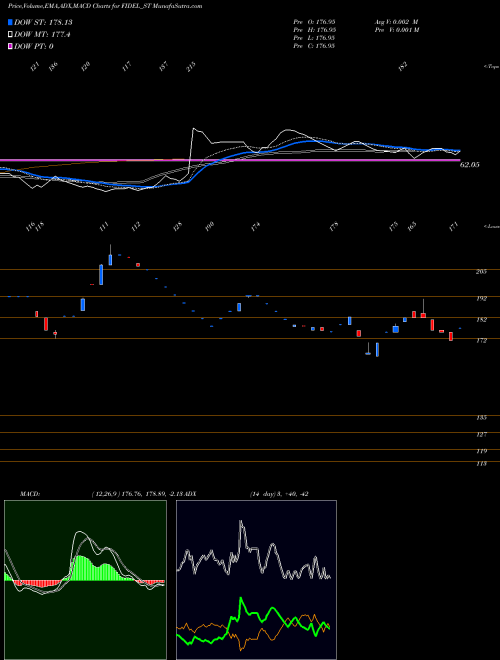Click the 116 low label above the candlesticks

(x=30, y=227)
